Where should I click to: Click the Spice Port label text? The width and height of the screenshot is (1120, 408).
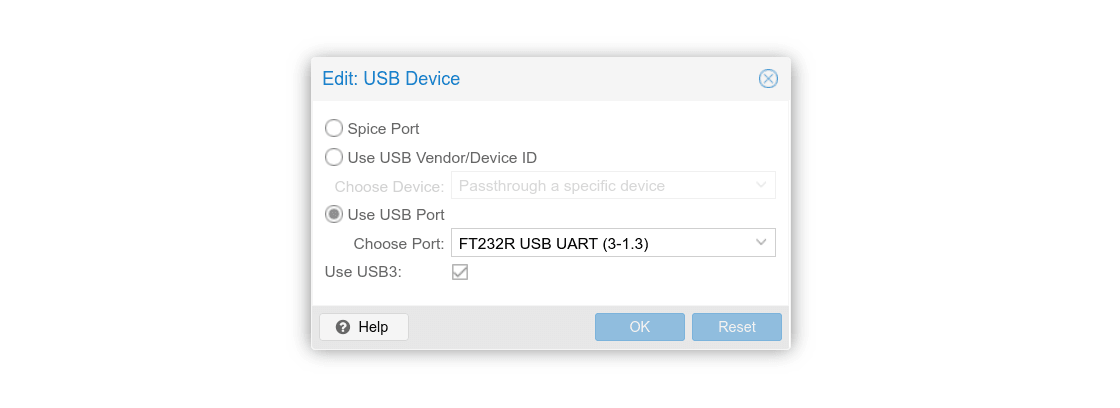[x=383, y=129]
